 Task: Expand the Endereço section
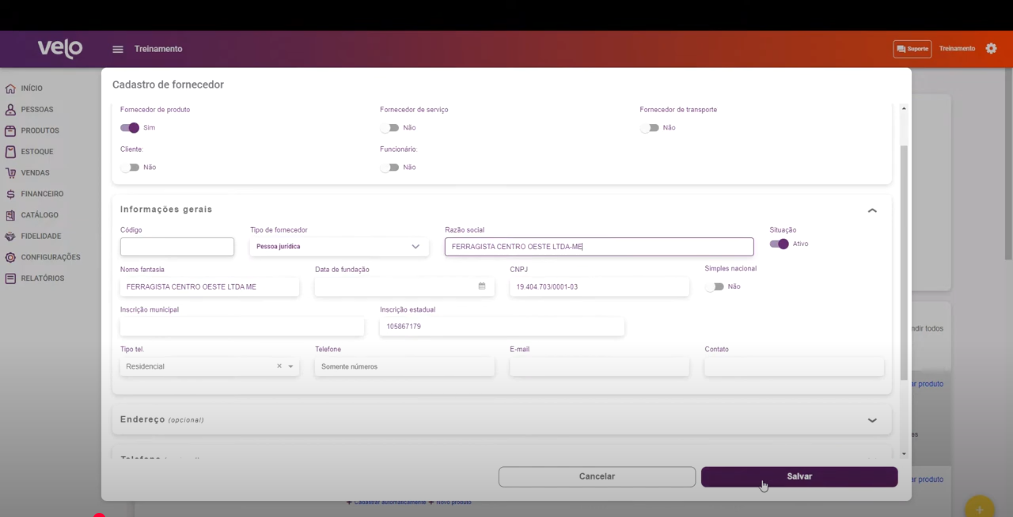tap(872, 420)
